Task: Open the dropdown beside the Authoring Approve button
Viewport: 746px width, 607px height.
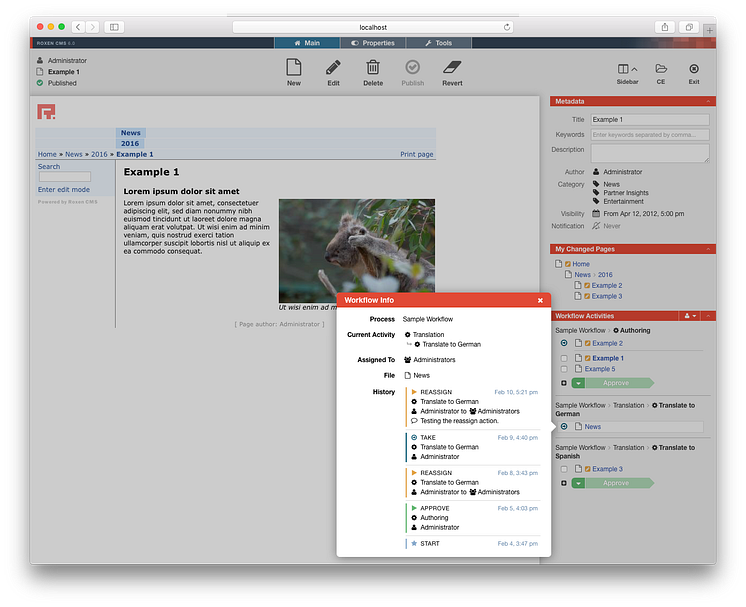Action: click(578, 383)
